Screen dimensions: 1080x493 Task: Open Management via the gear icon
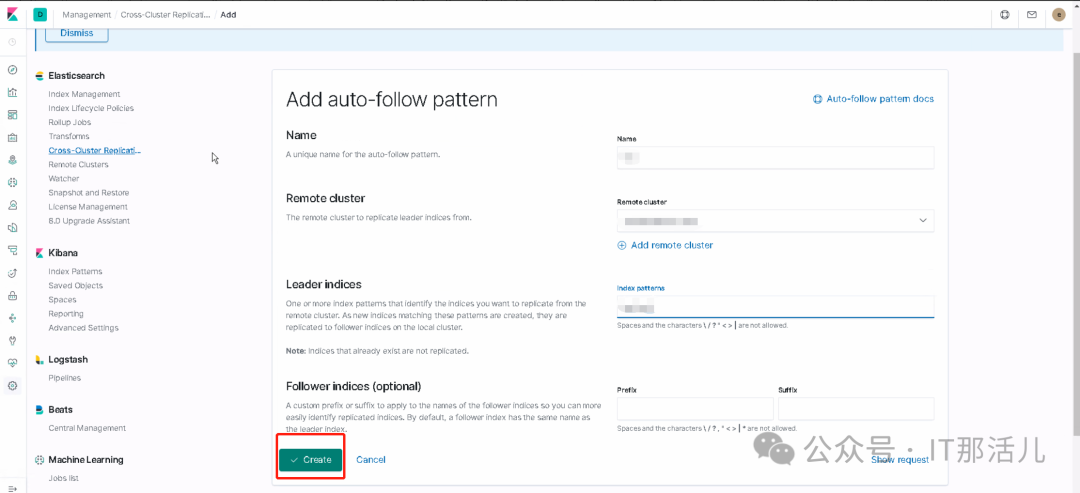point(12,385)
